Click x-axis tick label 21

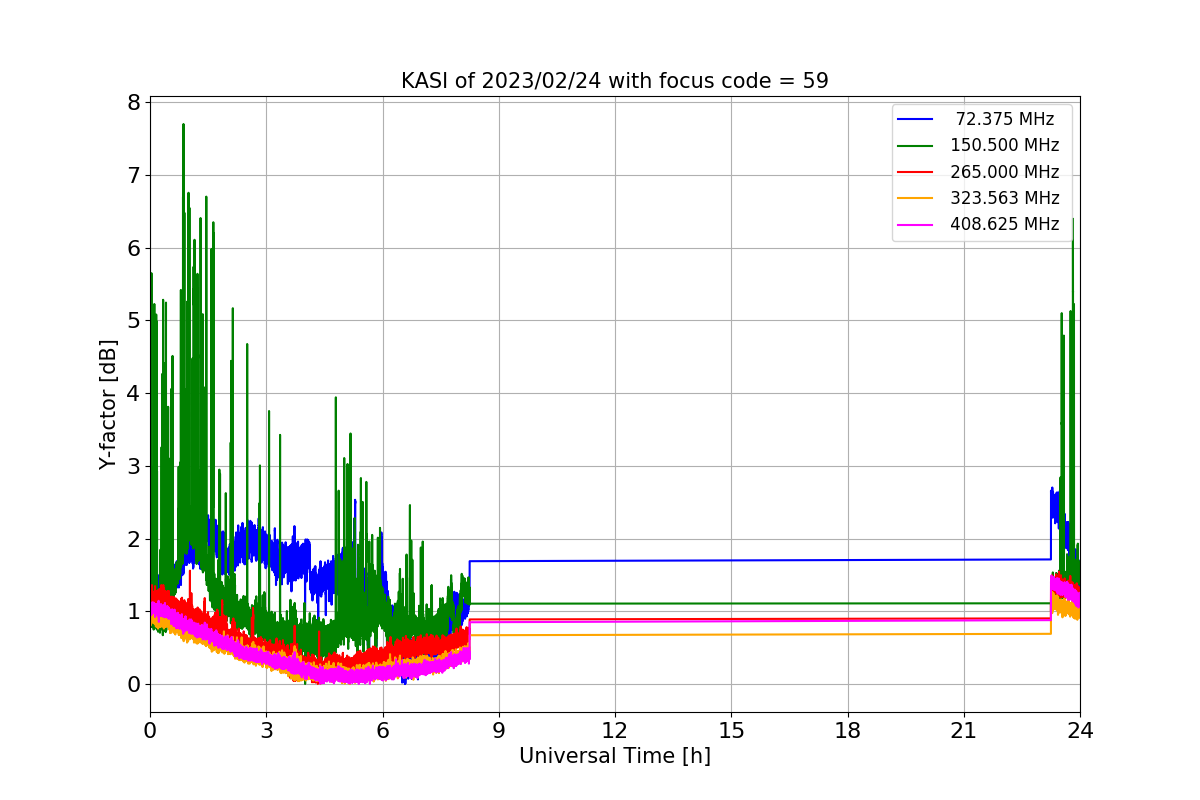tap(964, 730)
